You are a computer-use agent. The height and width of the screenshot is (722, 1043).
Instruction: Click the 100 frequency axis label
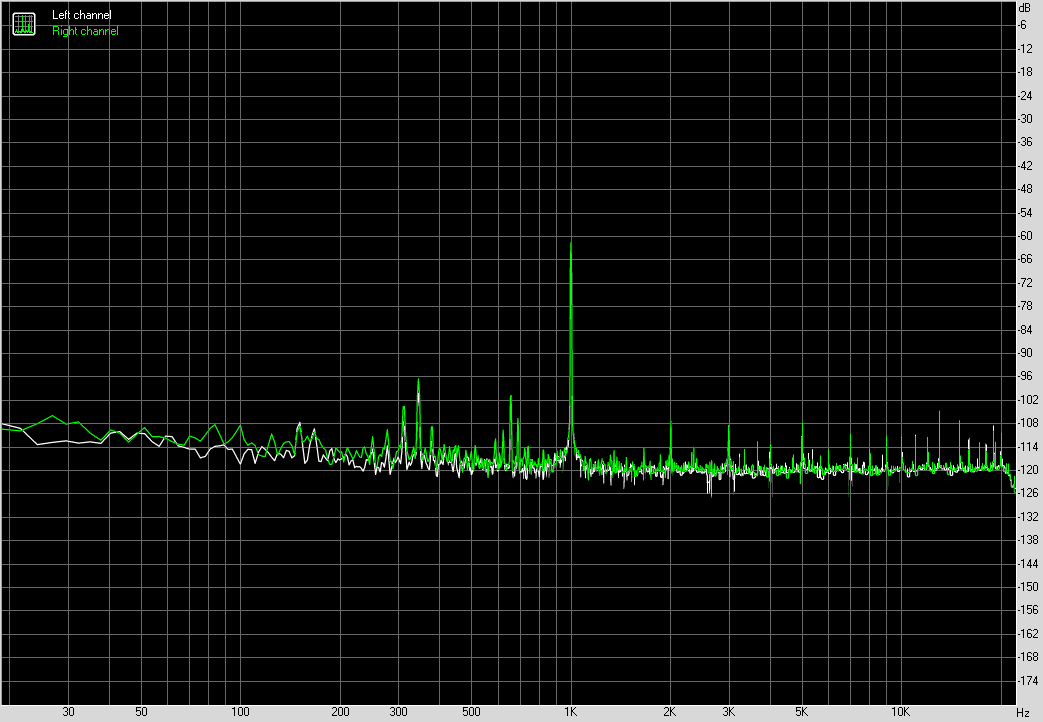(240, 712)
